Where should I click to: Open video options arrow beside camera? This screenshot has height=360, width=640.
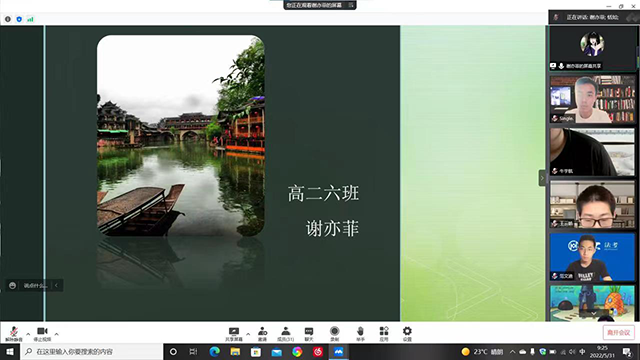point(56,334)
